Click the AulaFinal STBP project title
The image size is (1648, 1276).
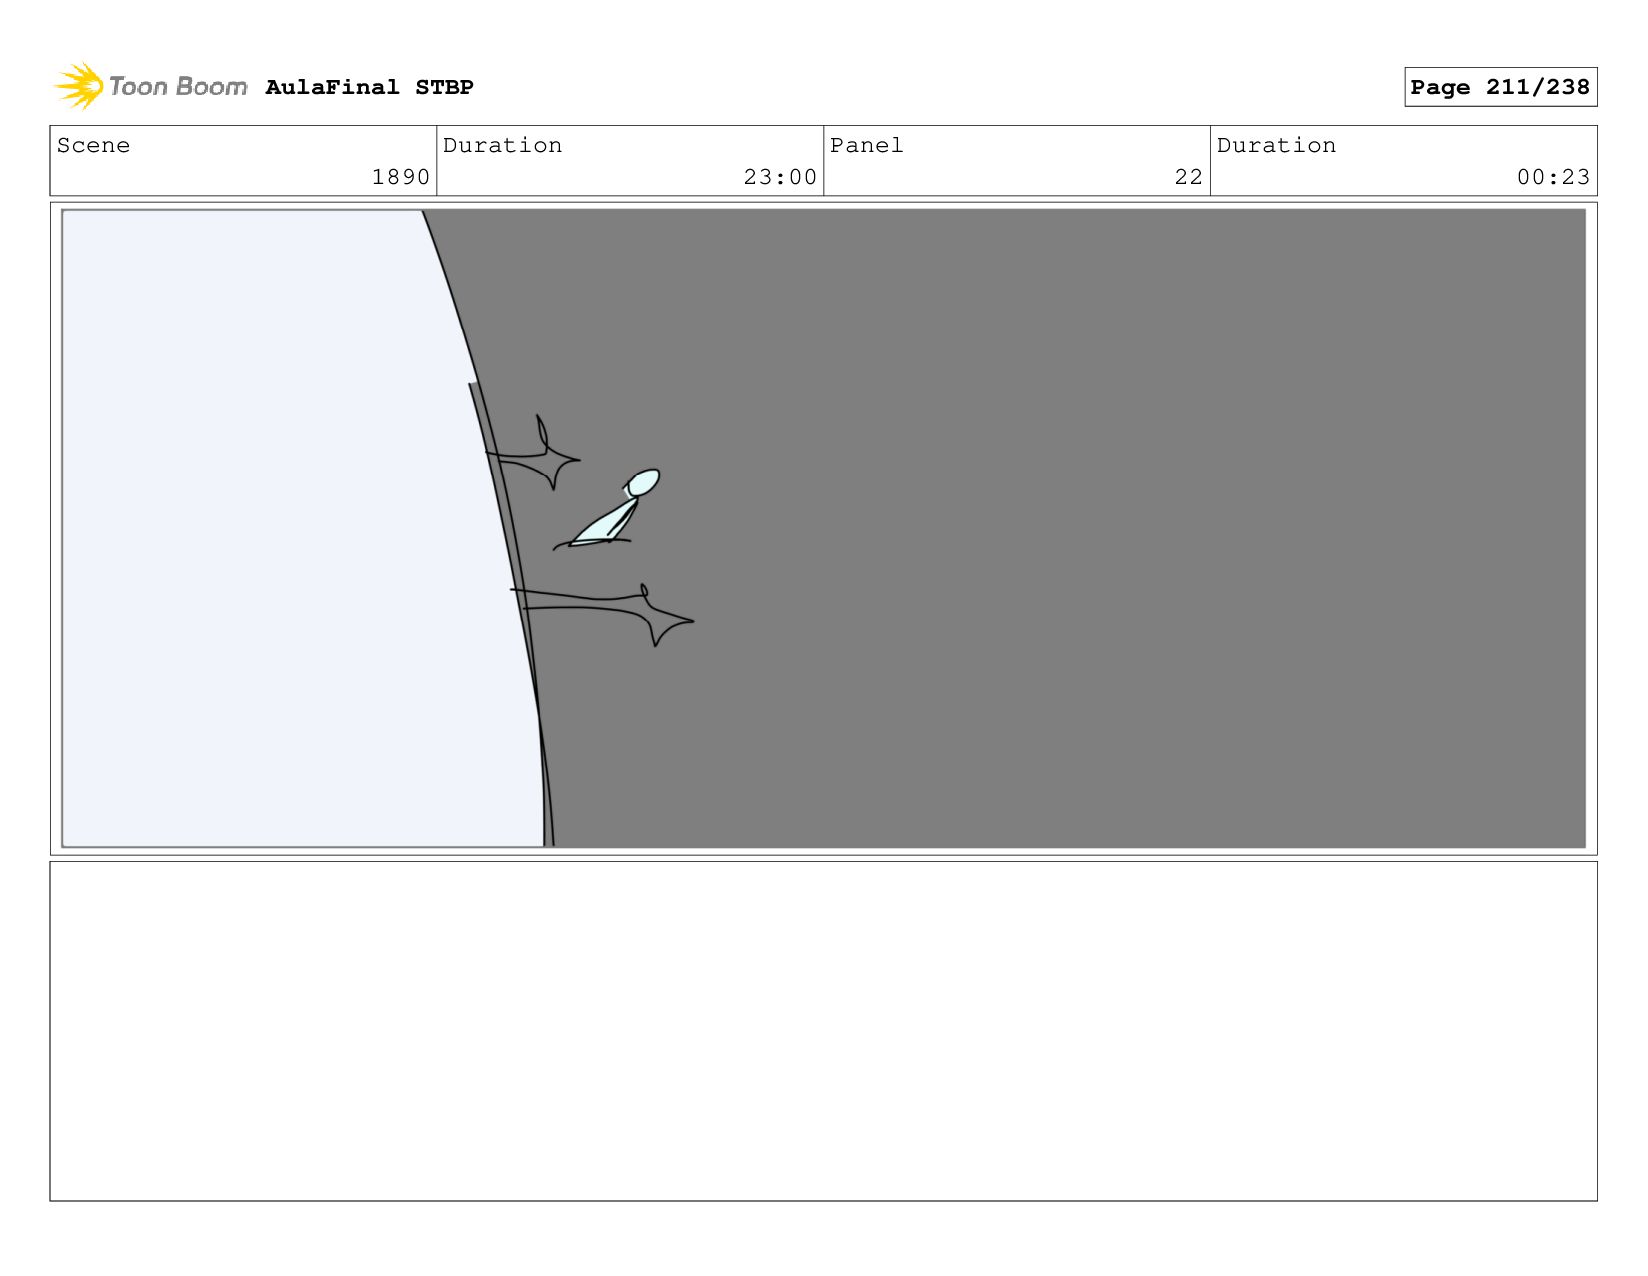369,87
